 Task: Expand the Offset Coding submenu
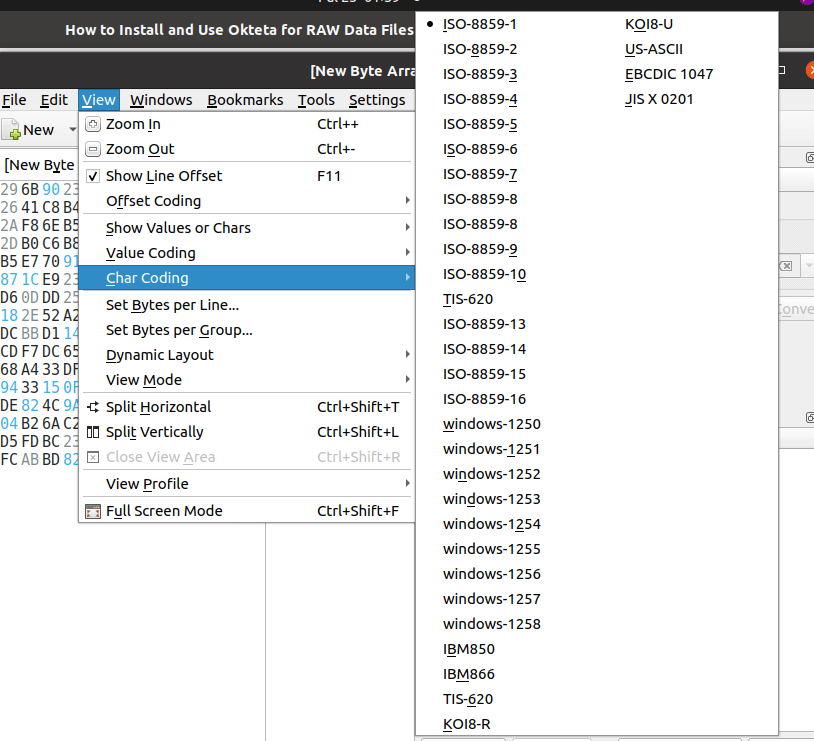tap(247, 201)
